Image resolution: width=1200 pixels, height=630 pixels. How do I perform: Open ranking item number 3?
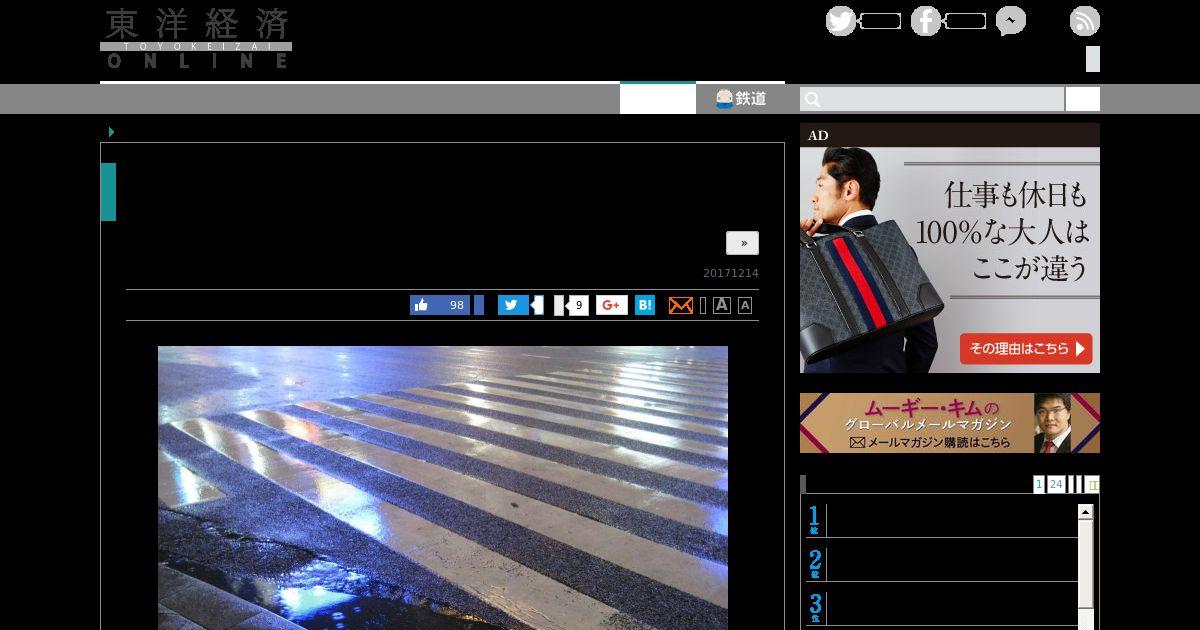click(942, 607)
